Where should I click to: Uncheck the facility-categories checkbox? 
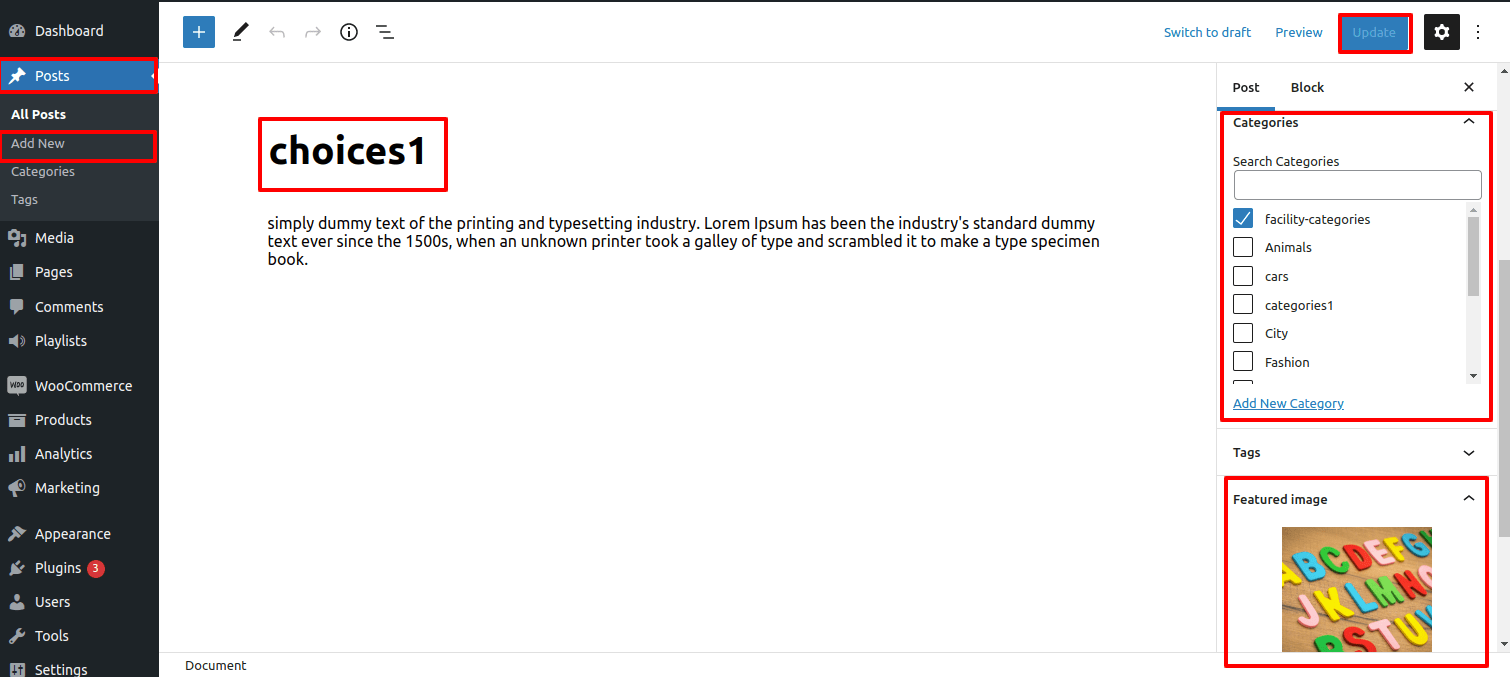(1243, 219)
